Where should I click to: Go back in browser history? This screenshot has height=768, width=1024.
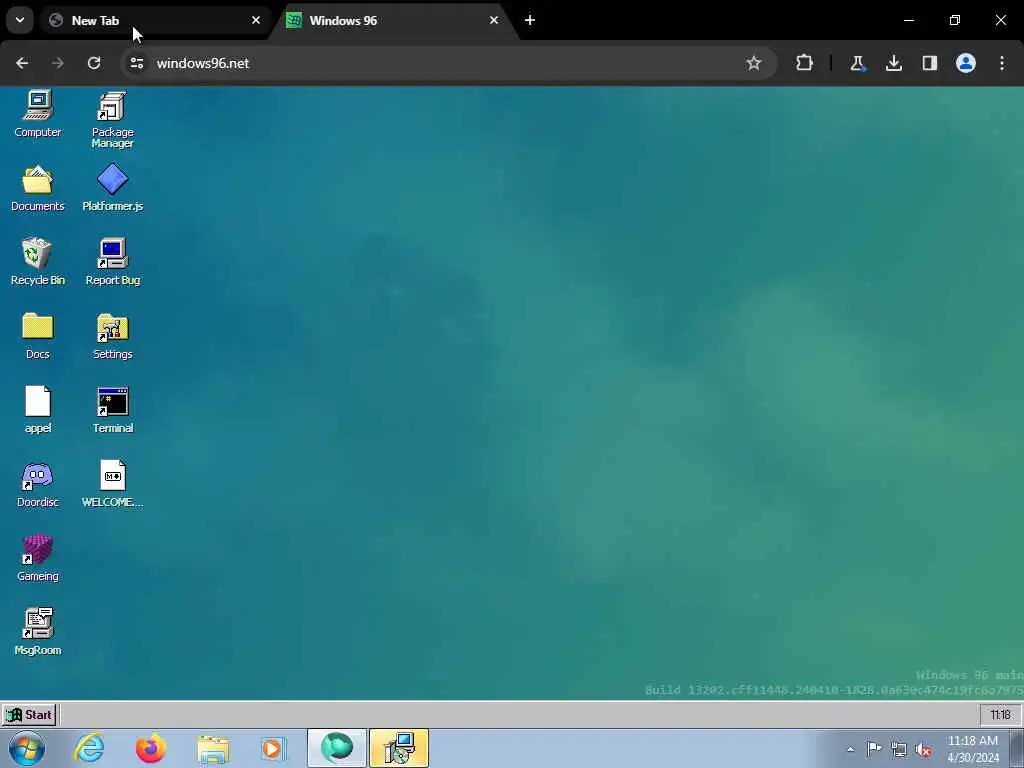22,63
